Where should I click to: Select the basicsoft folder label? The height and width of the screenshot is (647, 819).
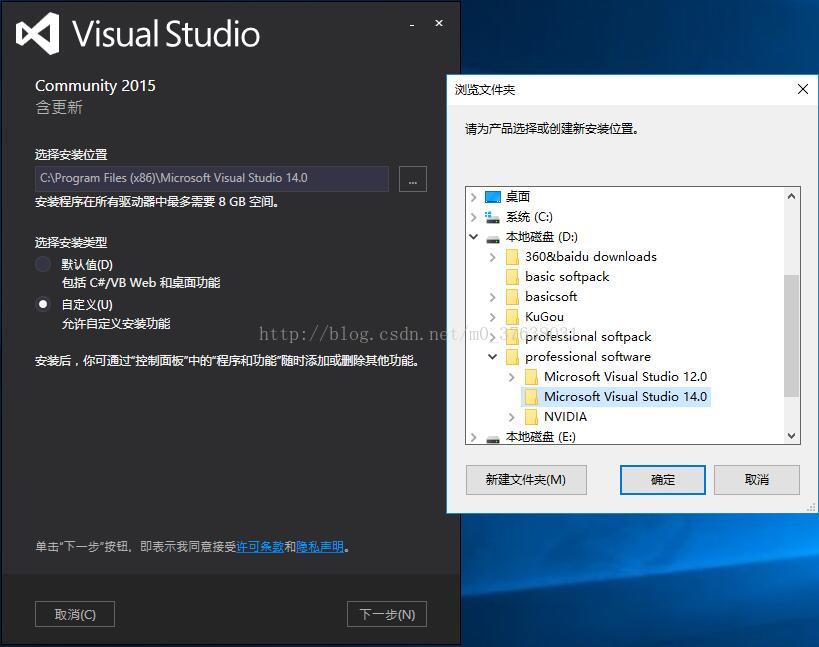pyautogui.click(x=551, y=297)
